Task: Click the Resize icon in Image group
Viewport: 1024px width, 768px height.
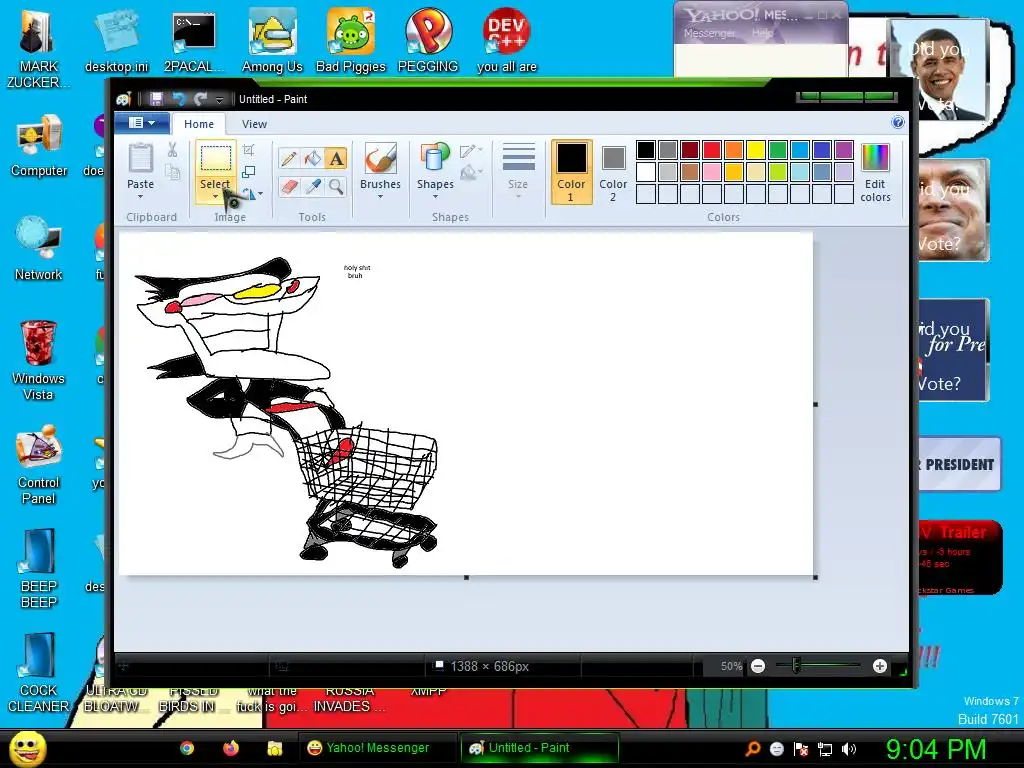Action: click(248, 172)
